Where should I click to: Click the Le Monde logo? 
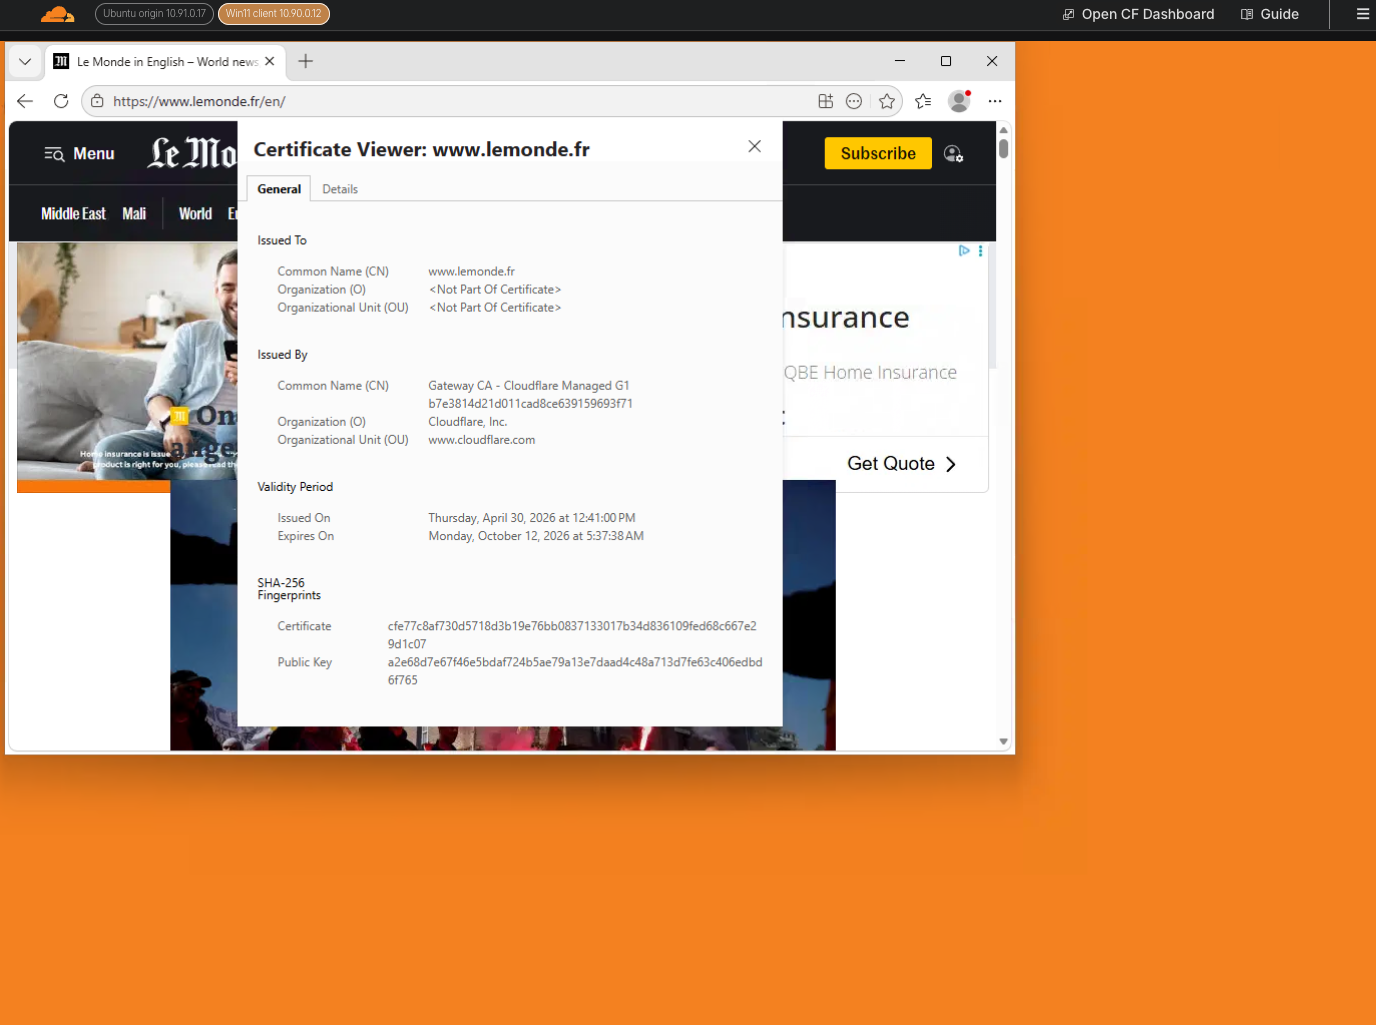(192, 153)
